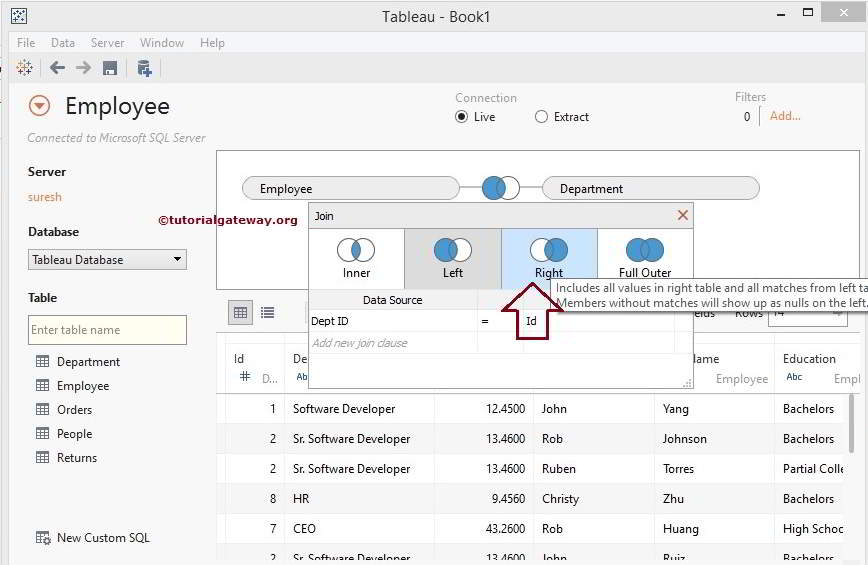The image size is (868, 565).
Task: Click the join Venn icon between tables
Action: 500,188
